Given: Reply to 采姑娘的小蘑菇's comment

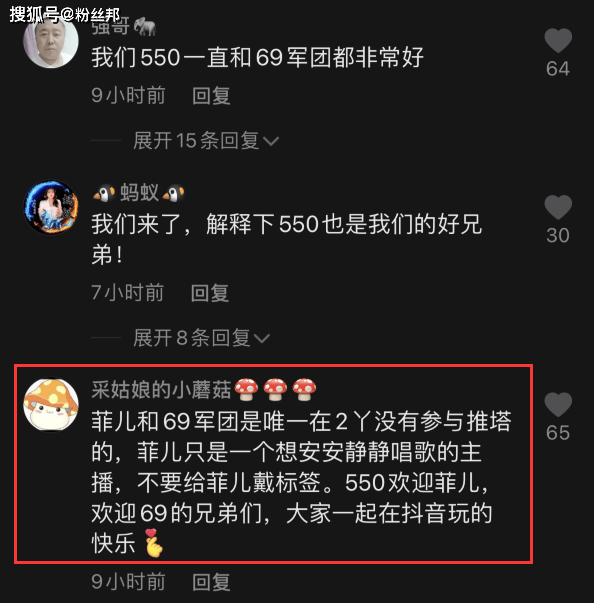Looking at the screenshot, I should [211, 581].
